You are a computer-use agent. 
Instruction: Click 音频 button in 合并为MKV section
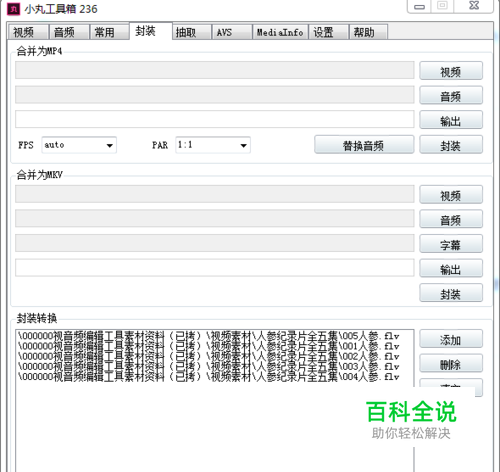(451, 219)
